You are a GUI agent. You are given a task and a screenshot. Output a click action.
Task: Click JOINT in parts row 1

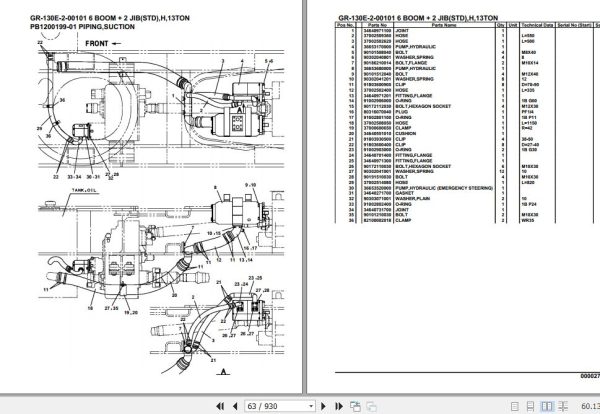[402, 30]
